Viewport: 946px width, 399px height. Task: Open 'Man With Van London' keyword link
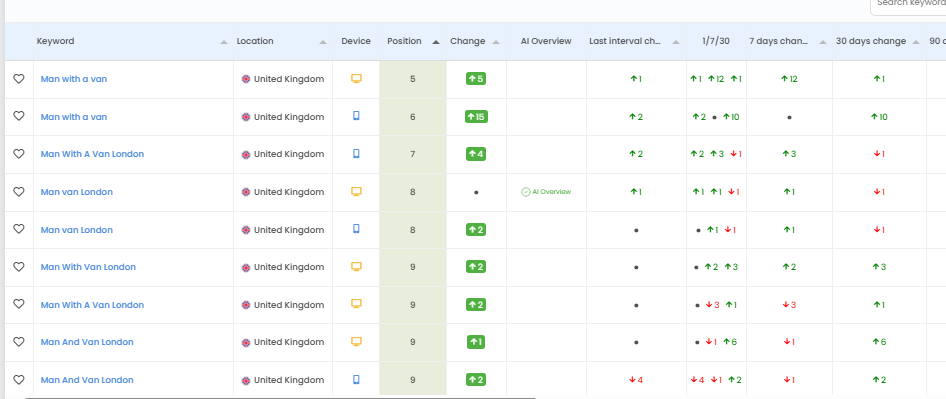click(88, 267)
